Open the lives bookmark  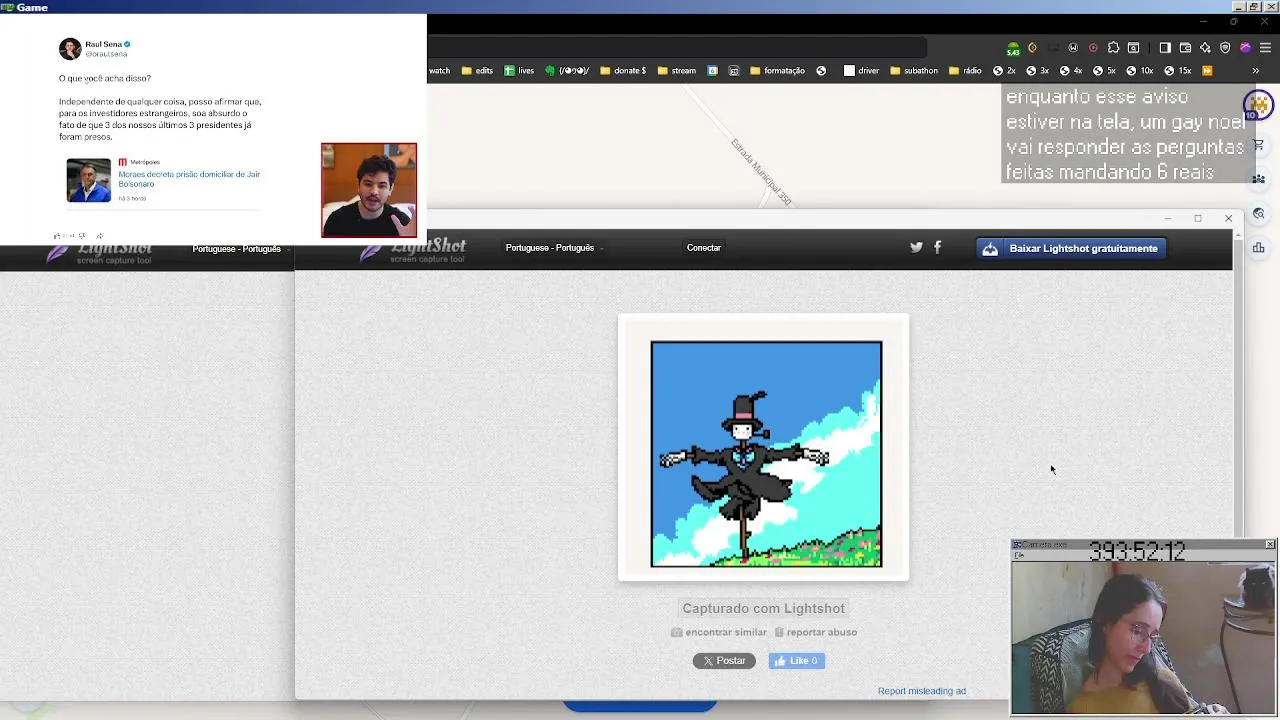click(x=519, y=71)
